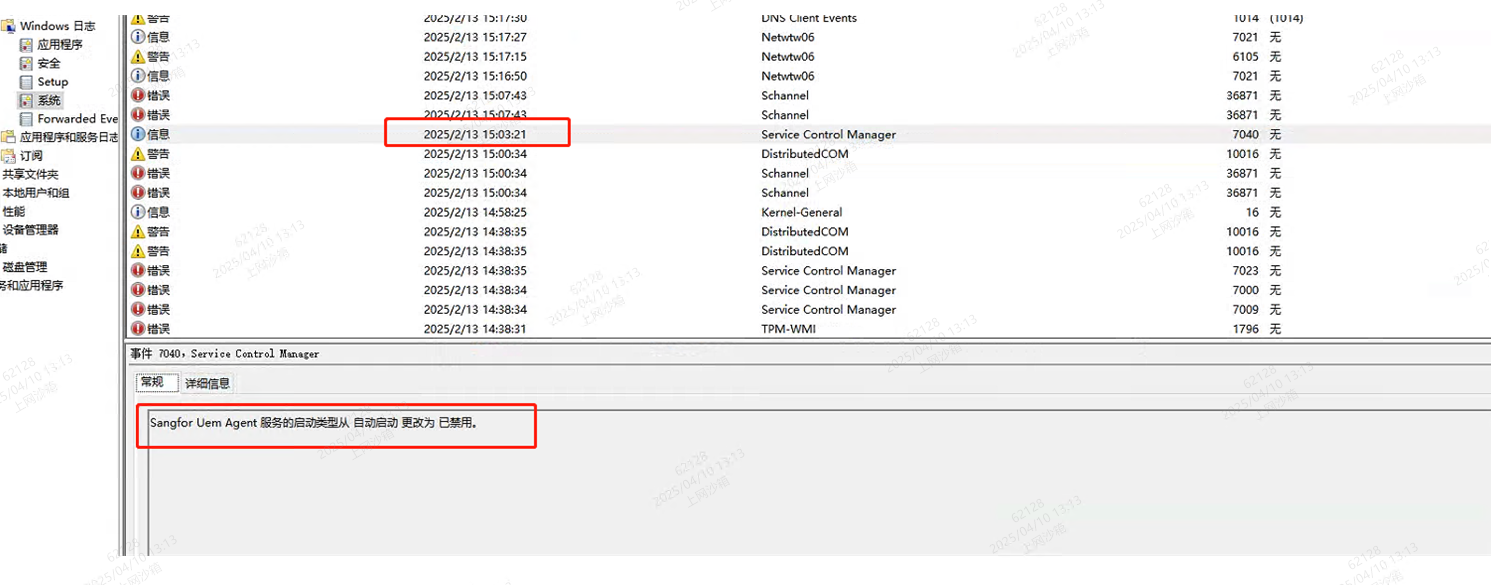Expand the Windows 日志 tree node
Screen dimensions: 1491x585
[57, 26]
